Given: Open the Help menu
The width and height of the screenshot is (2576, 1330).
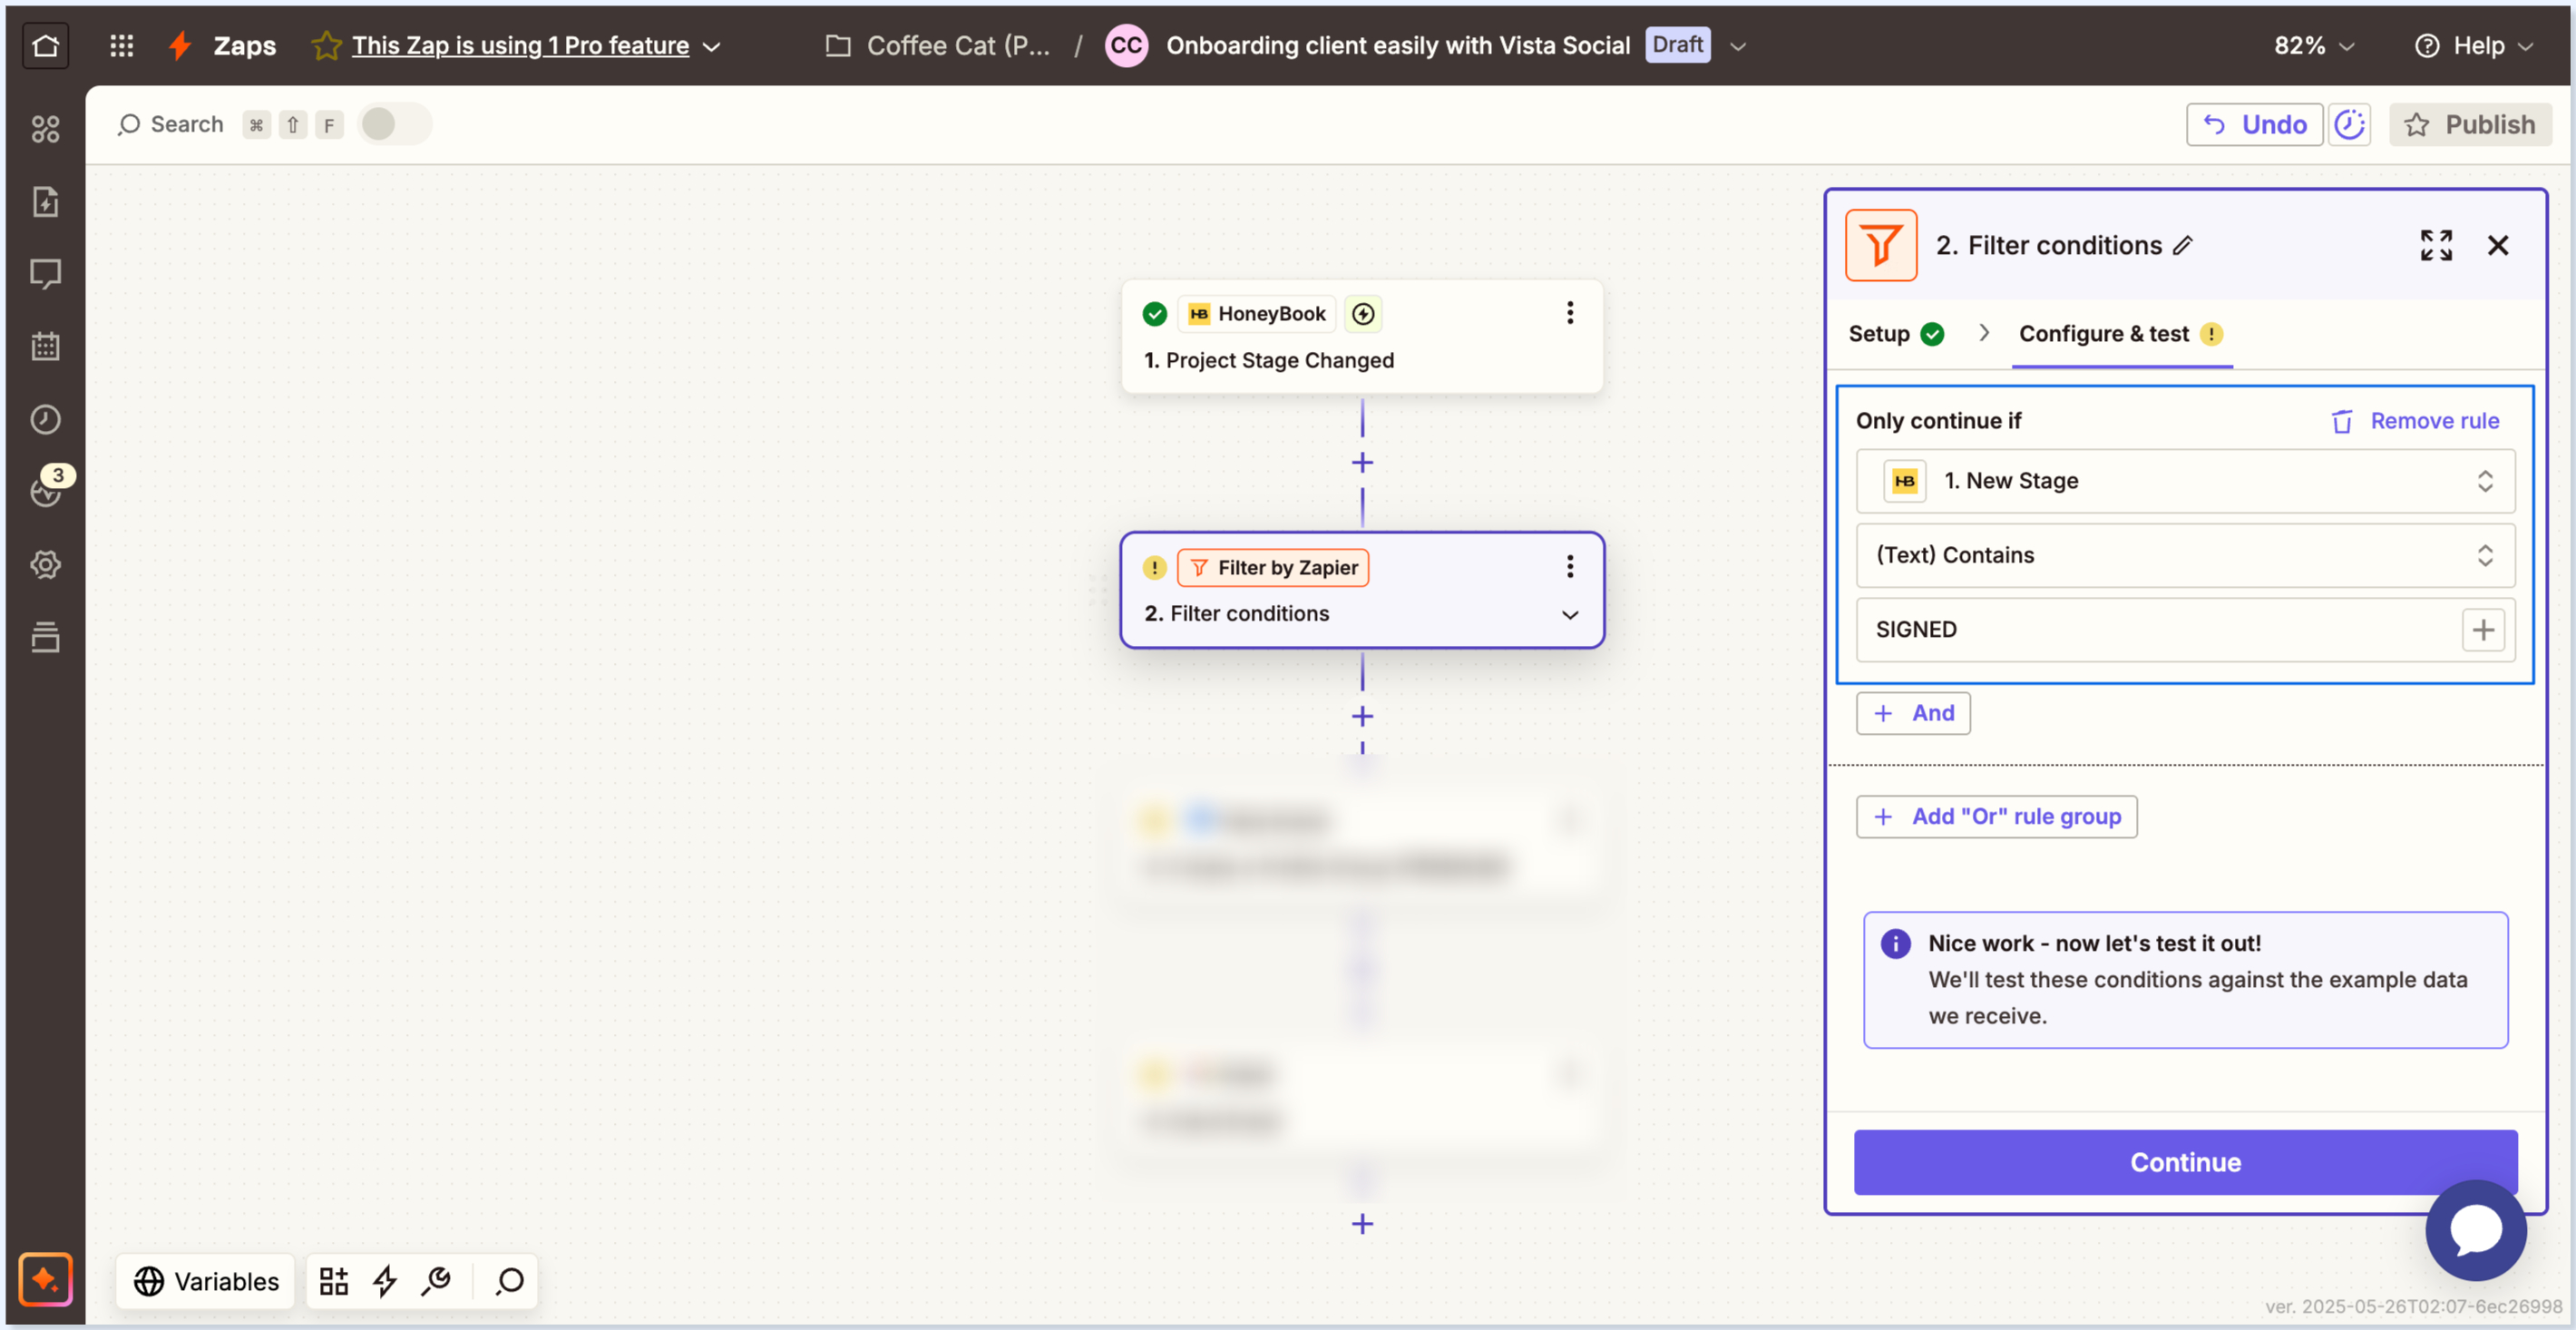Looking at the screenshot, I should [2474, 45].
